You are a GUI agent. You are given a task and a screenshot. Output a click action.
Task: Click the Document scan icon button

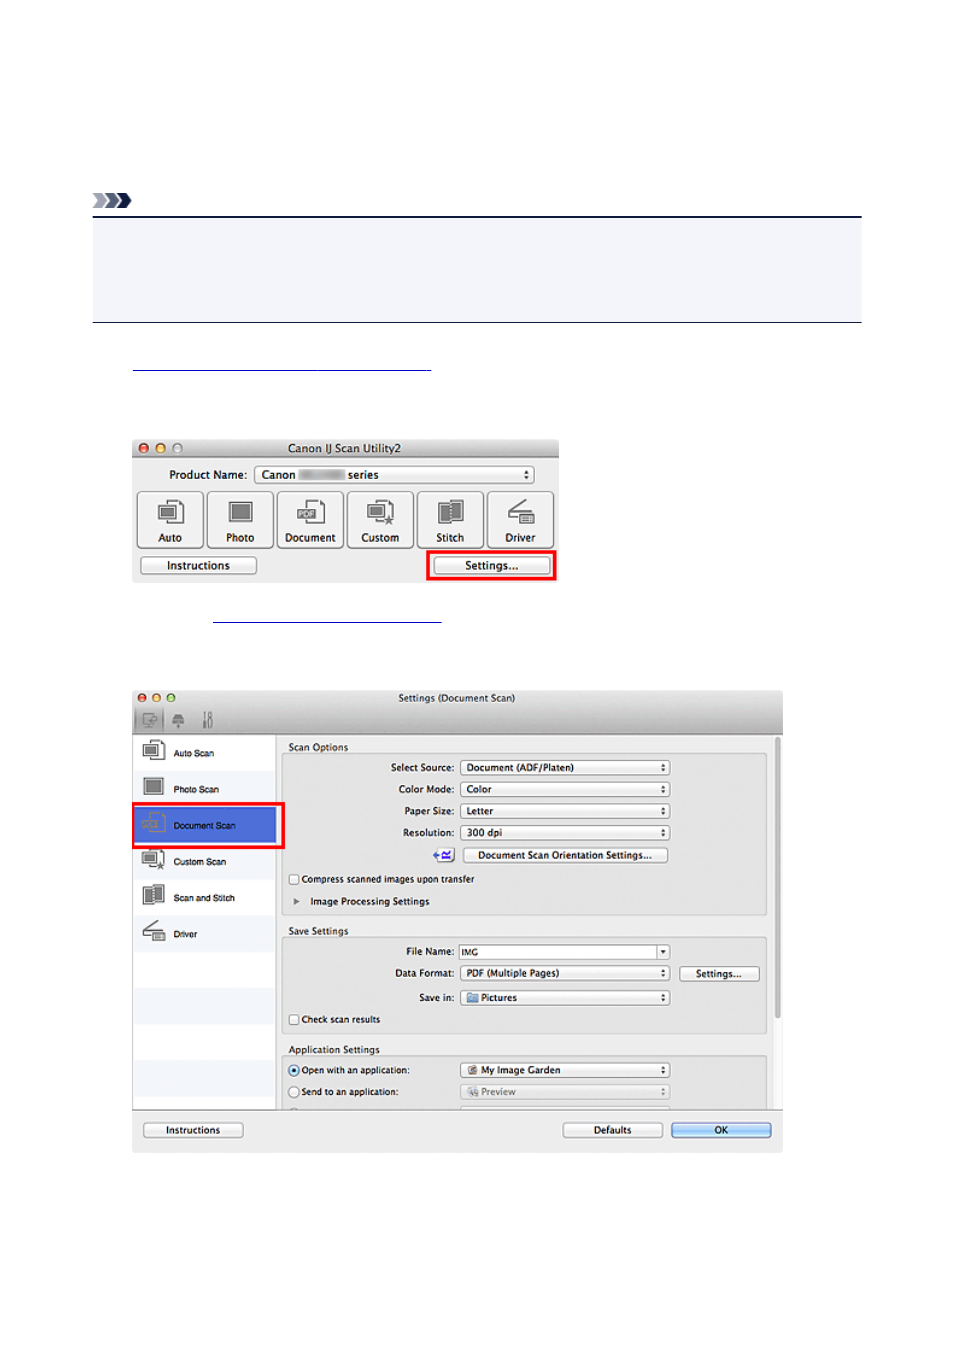click(310, 519)
